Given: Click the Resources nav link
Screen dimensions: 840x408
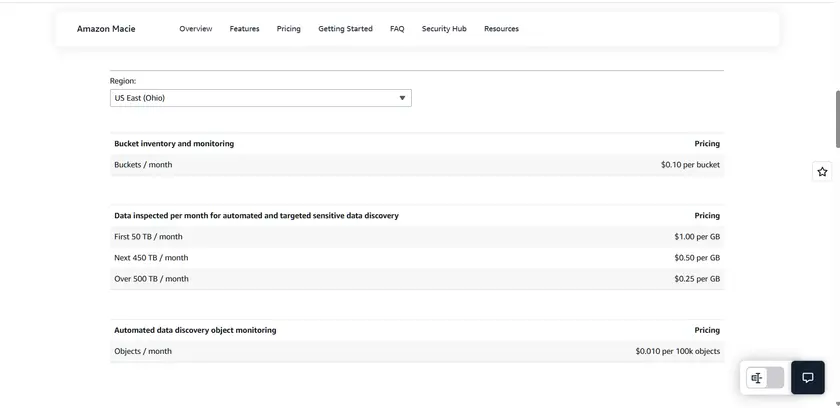Looking at the screenshot, I should click(501, 29).
